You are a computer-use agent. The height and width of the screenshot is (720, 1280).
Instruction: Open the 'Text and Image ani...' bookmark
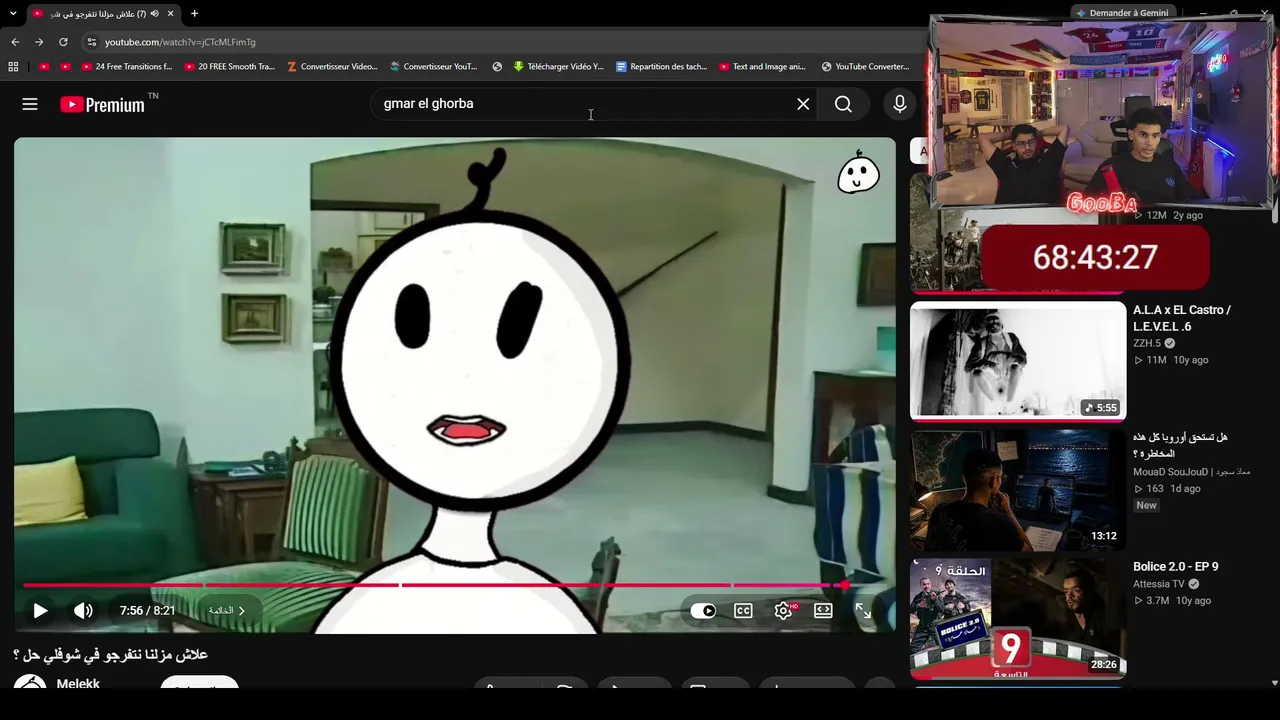[x=762, y=67]
